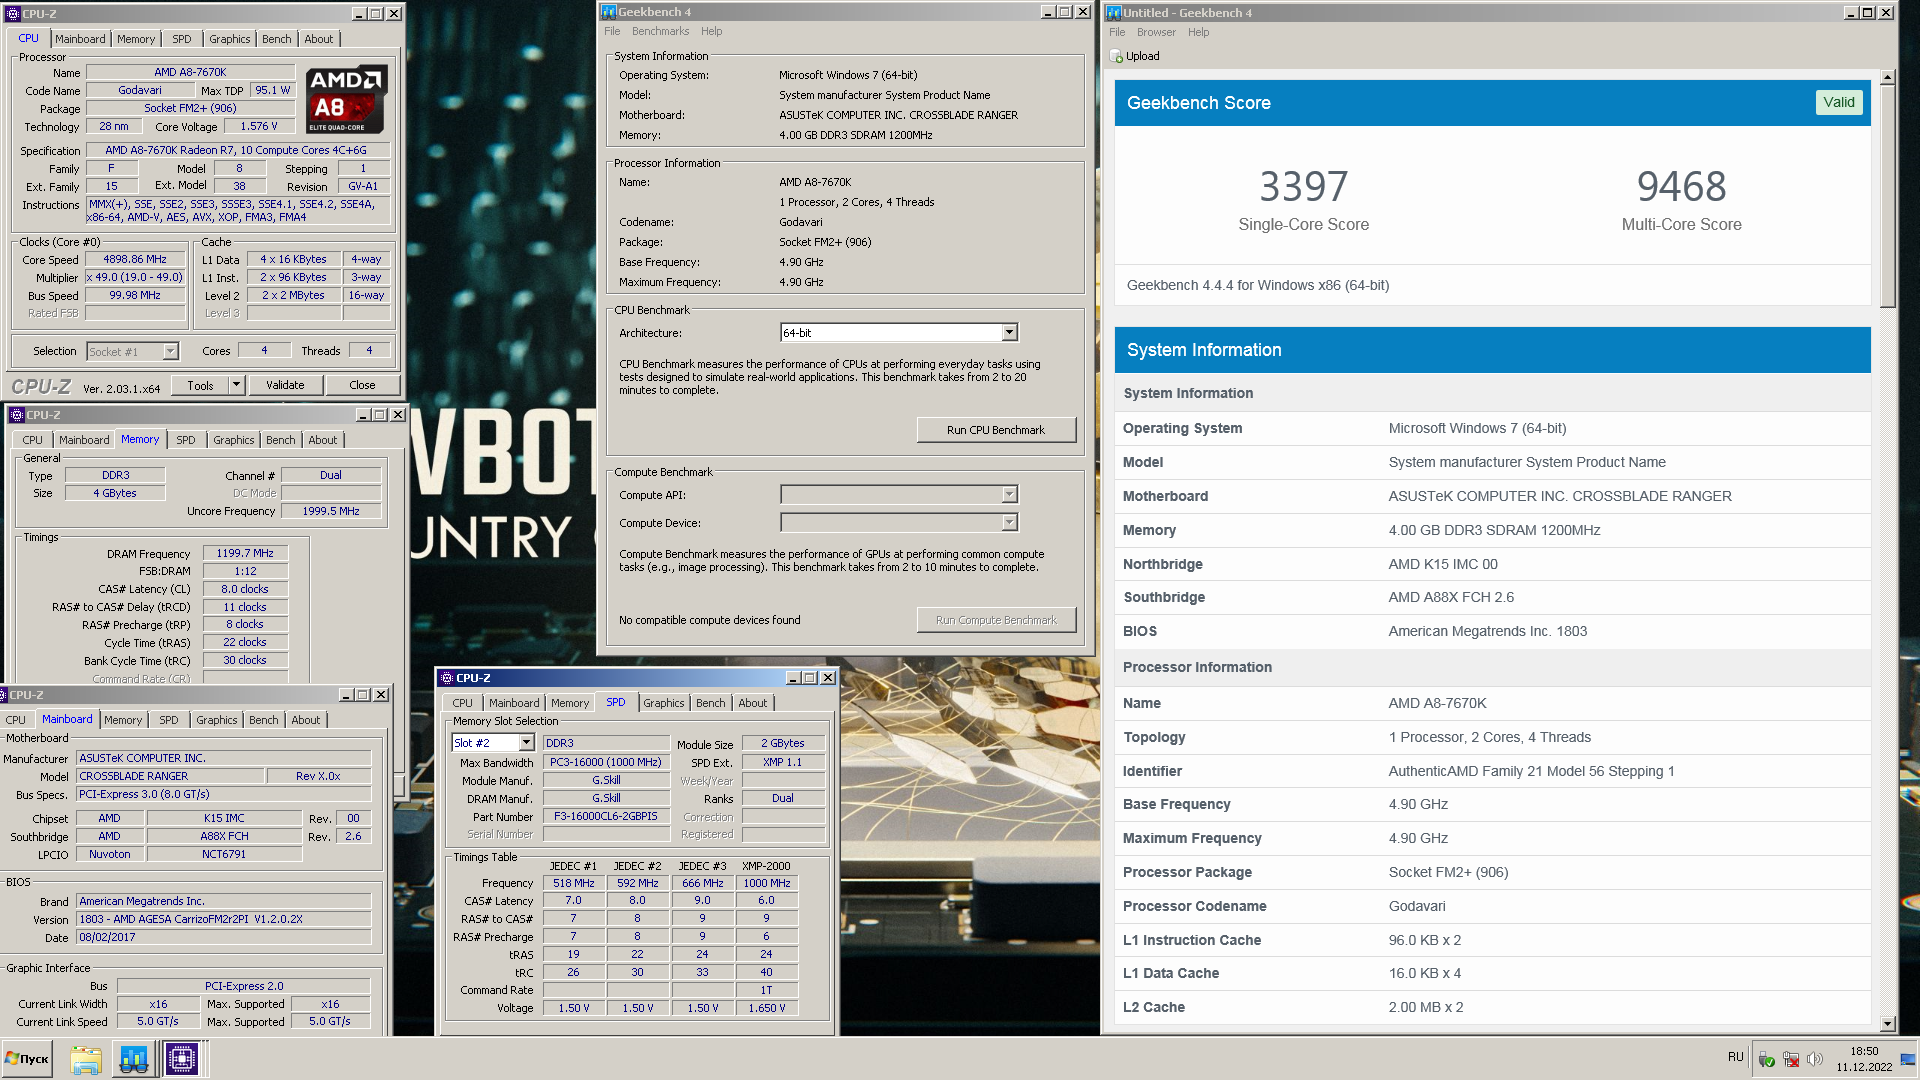This screenshot has height=1080, width=1920.
Task: Click the Multiplier value x 49.0
Action: [x=135, y=278]
